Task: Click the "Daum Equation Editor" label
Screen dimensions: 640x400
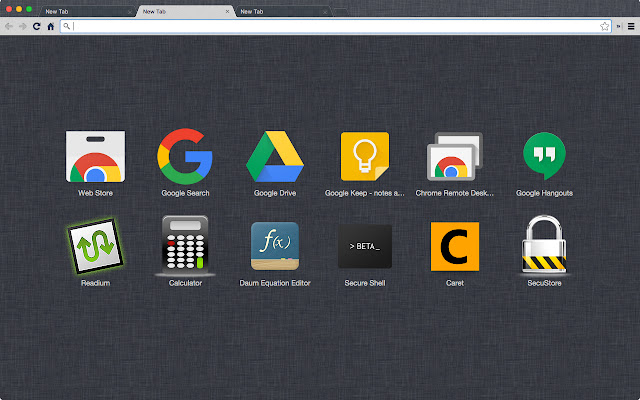Action: [x=275, y=283]
